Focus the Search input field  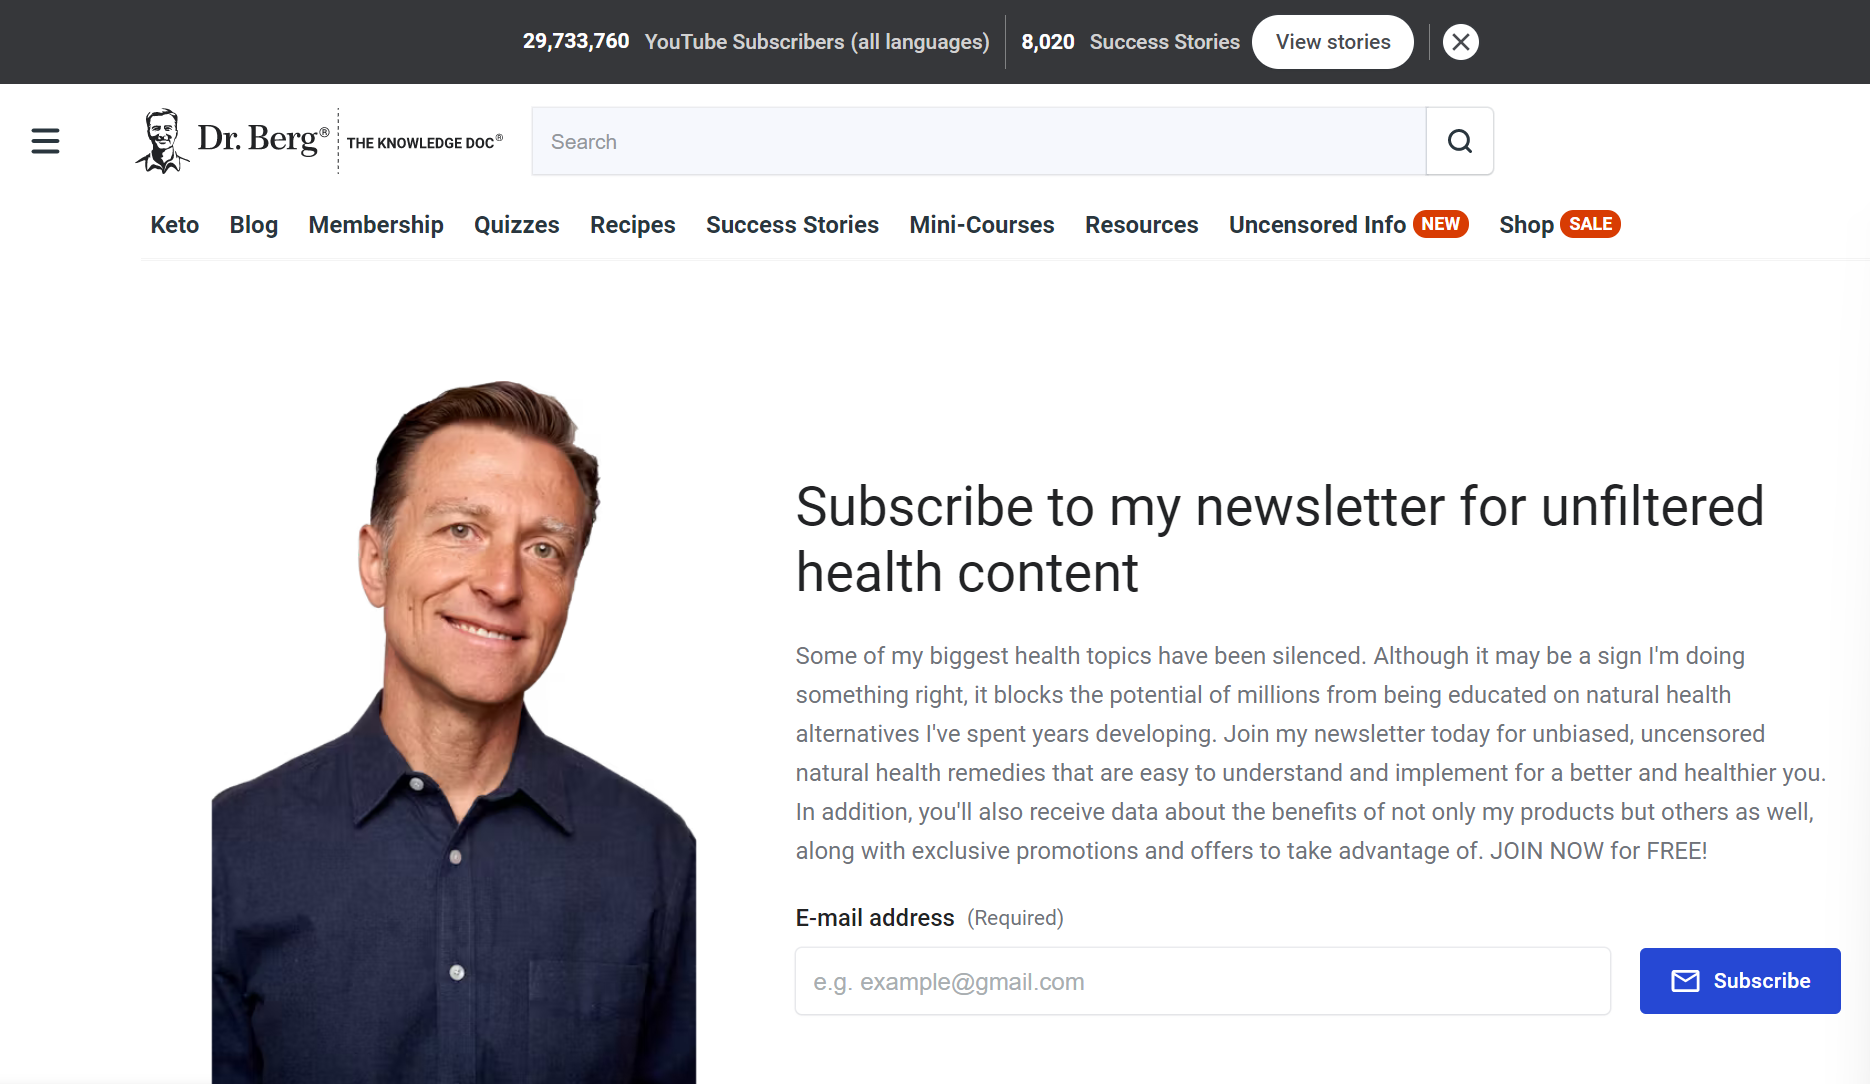[979, 141]
